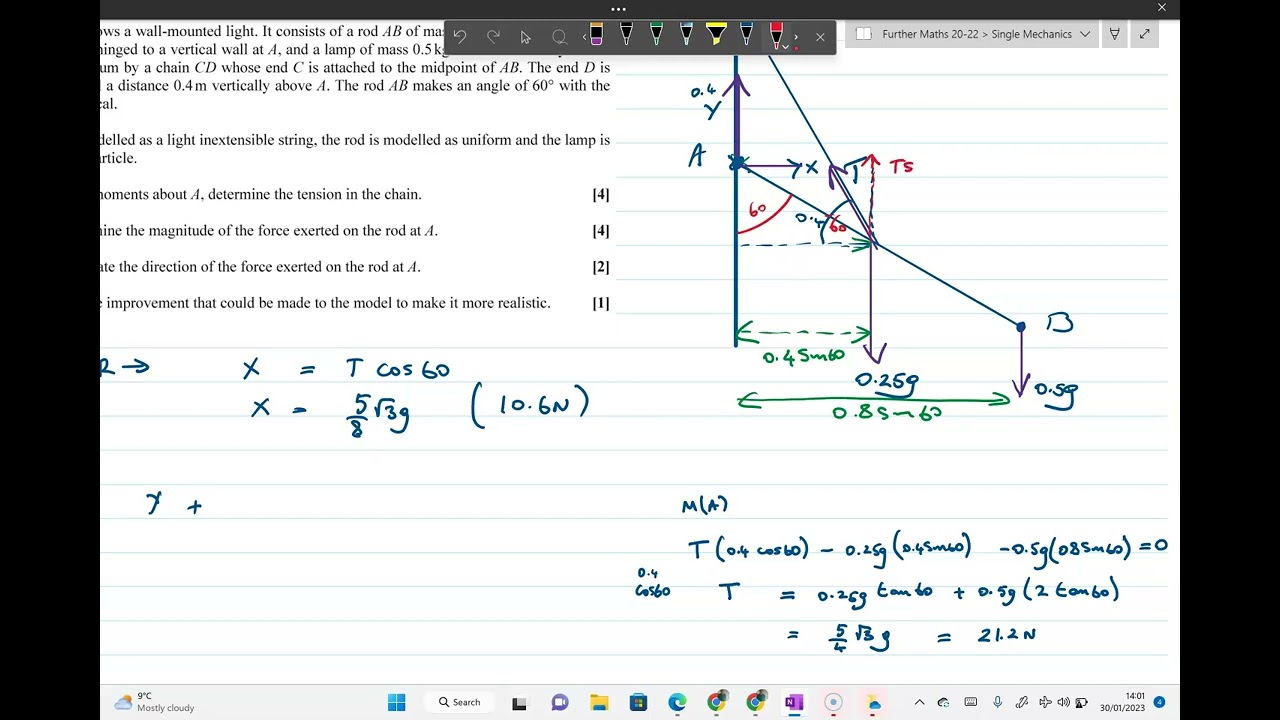Viewport: 1280px width, 720px height.
Task: Open the notebook icon beside Further Maths
Action: (x=864, y=34)
